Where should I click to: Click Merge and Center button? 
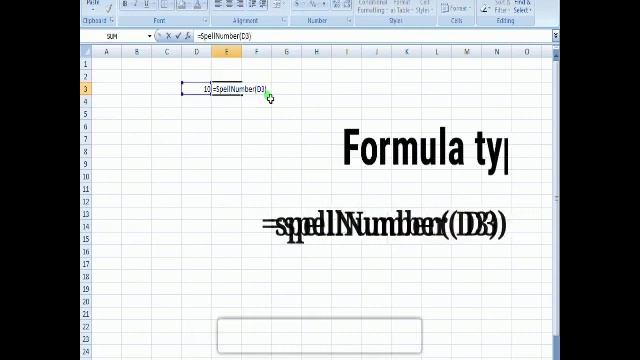(278, 4)
